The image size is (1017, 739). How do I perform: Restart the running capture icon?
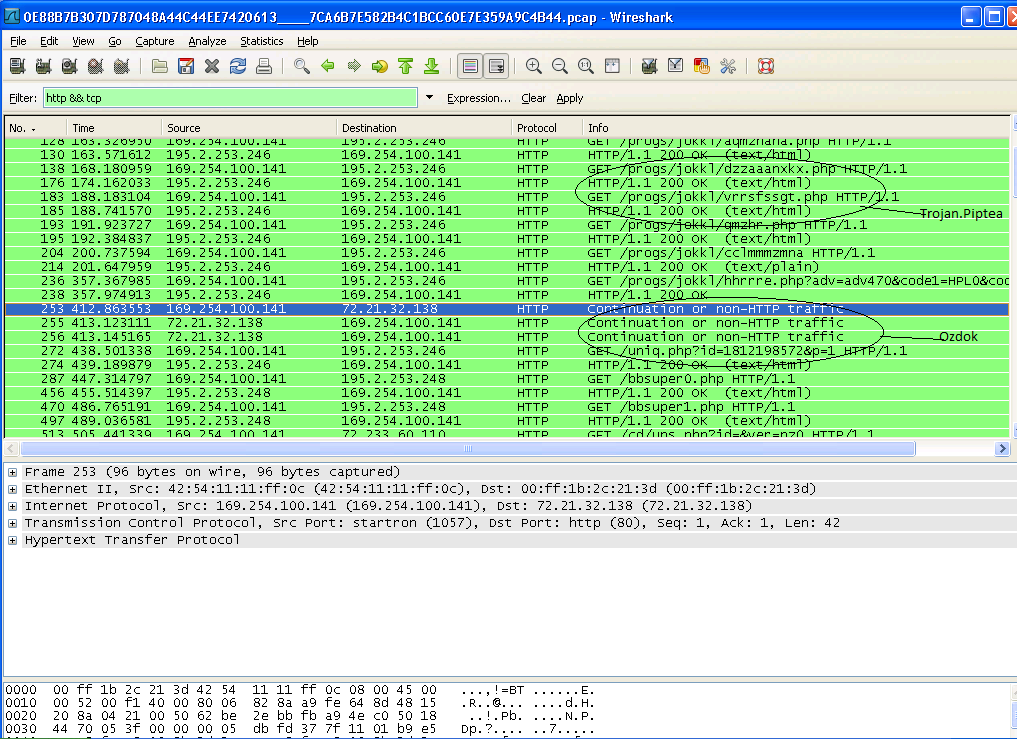tap(121, 66)
